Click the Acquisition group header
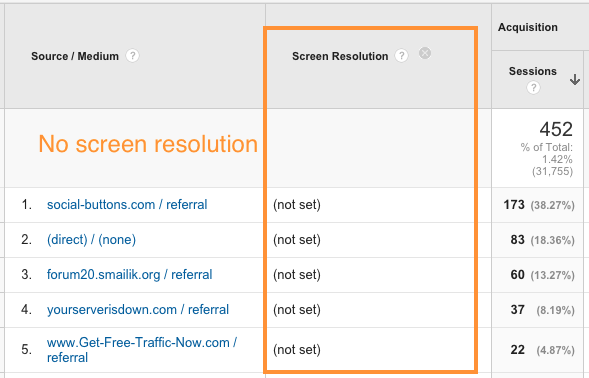 [x=528, y=27]
